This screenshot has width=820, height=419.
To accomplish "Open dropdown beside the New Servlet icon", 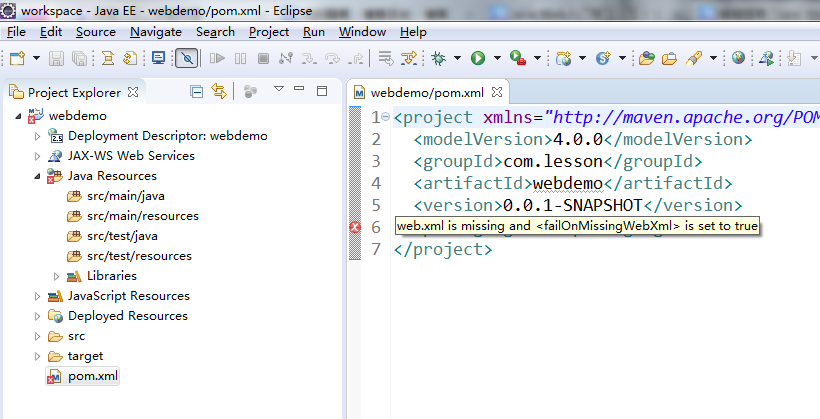I will (622, 58).
